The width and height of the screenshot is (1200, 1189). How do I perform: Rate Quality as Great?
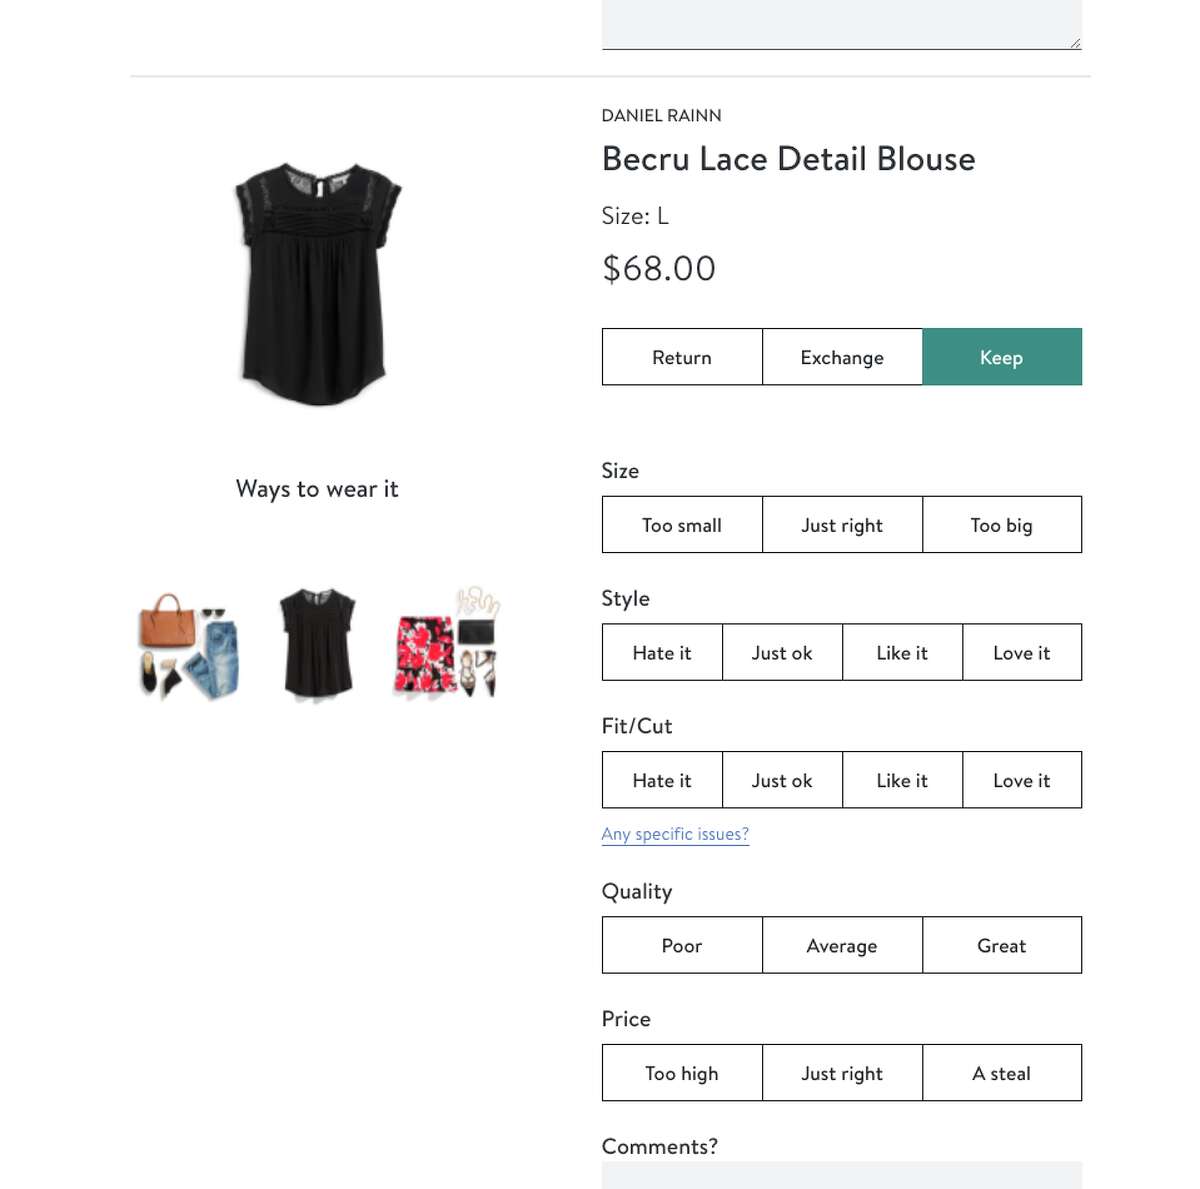tap(1002, 945)
